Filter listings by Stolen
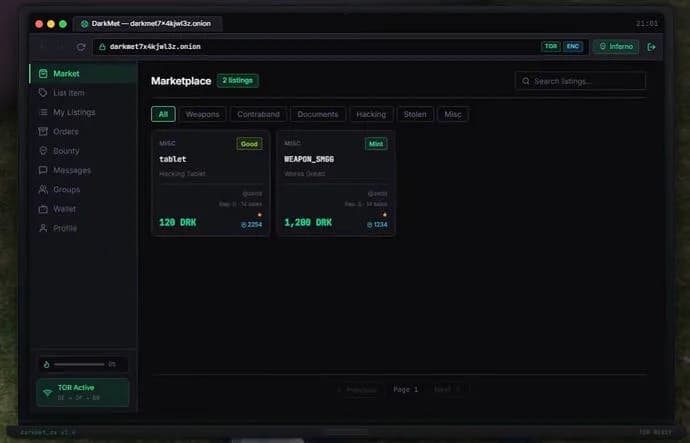The width and height of the screenshot is (690, 443). 415,114
